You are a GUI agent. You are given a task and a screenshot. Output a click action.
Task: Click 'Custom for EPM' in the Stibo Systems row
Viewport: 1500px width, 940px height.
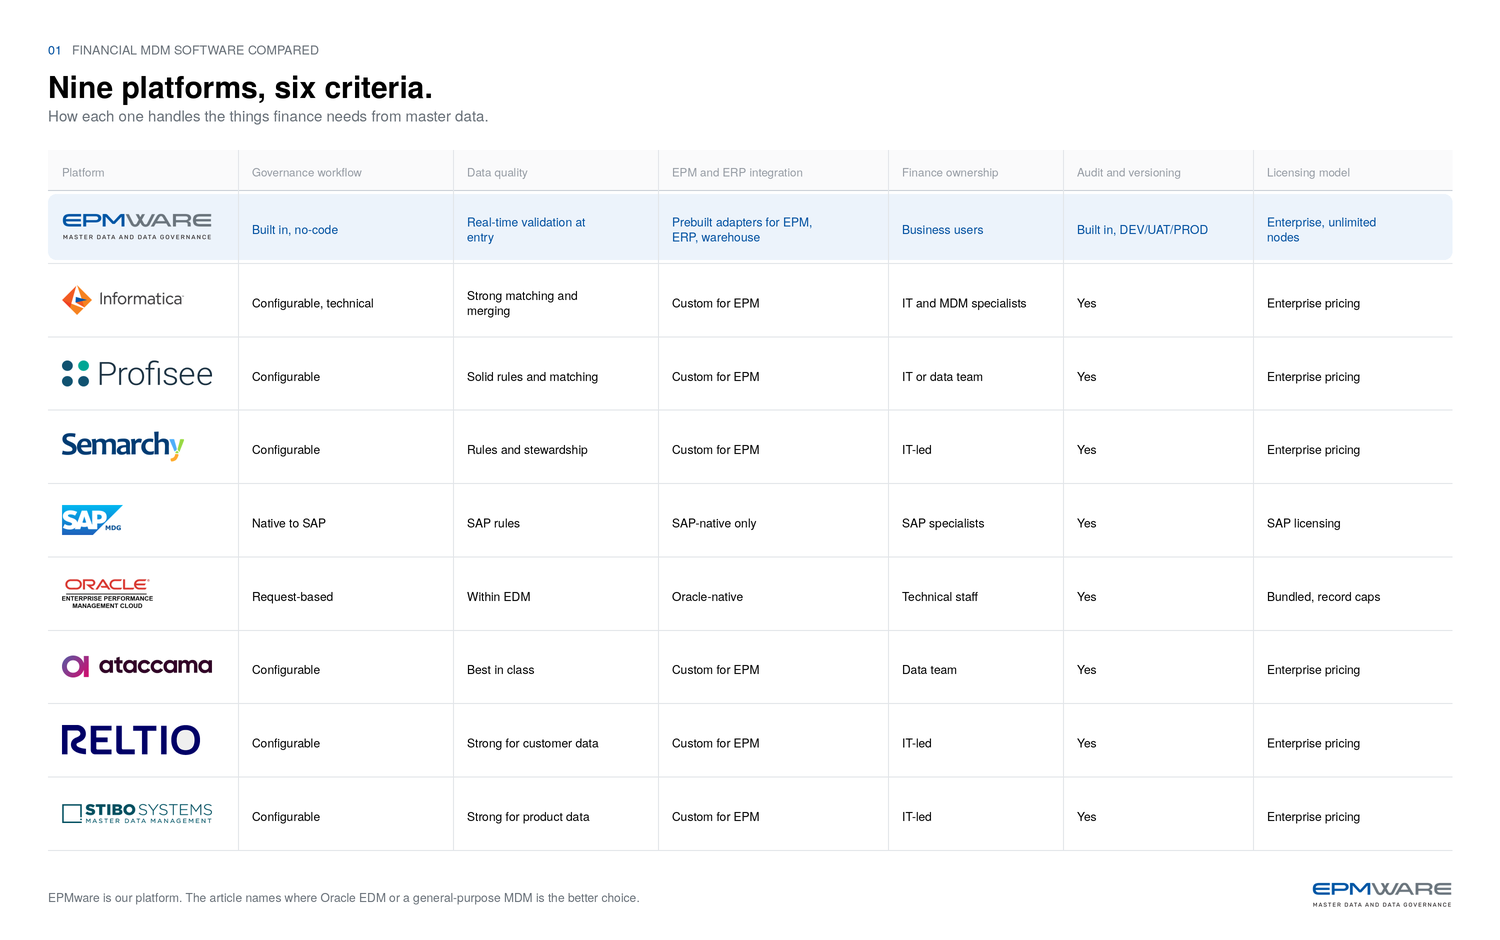point(715,817)
